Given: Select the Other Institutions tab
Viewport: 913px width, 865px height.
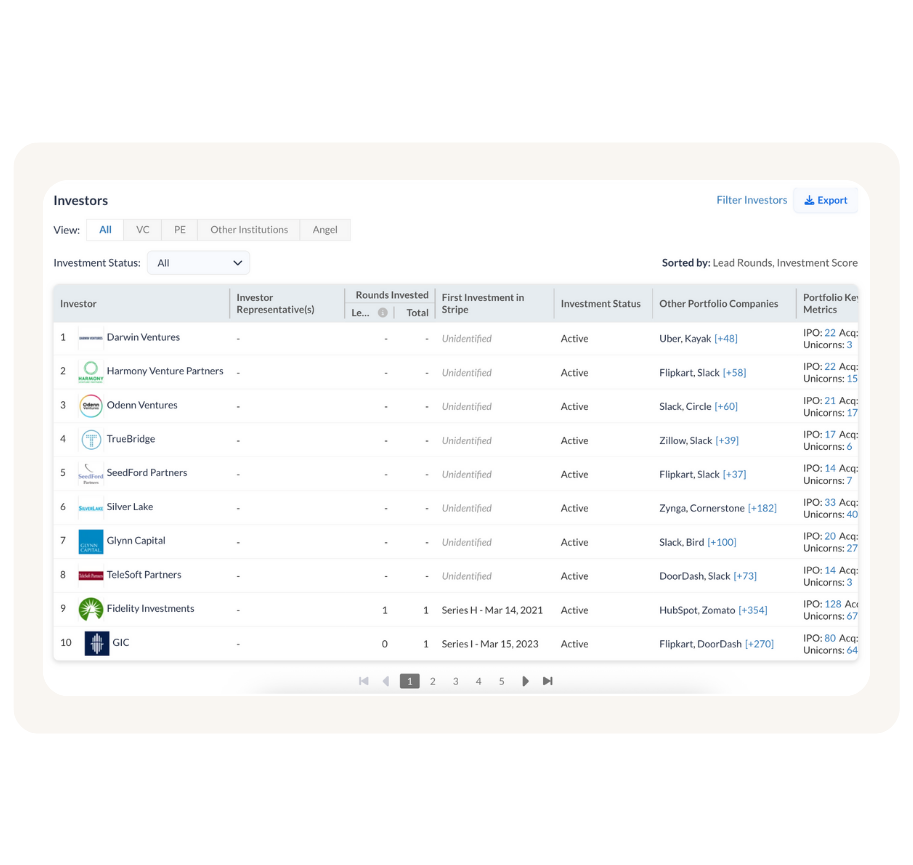Looking at the screenshot, I should [x=249, y=230].
